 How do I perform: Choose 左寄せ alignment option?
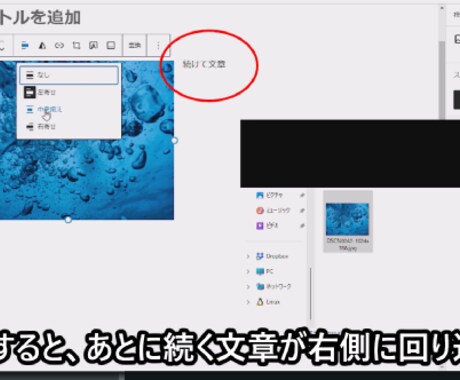pos(69,92)
